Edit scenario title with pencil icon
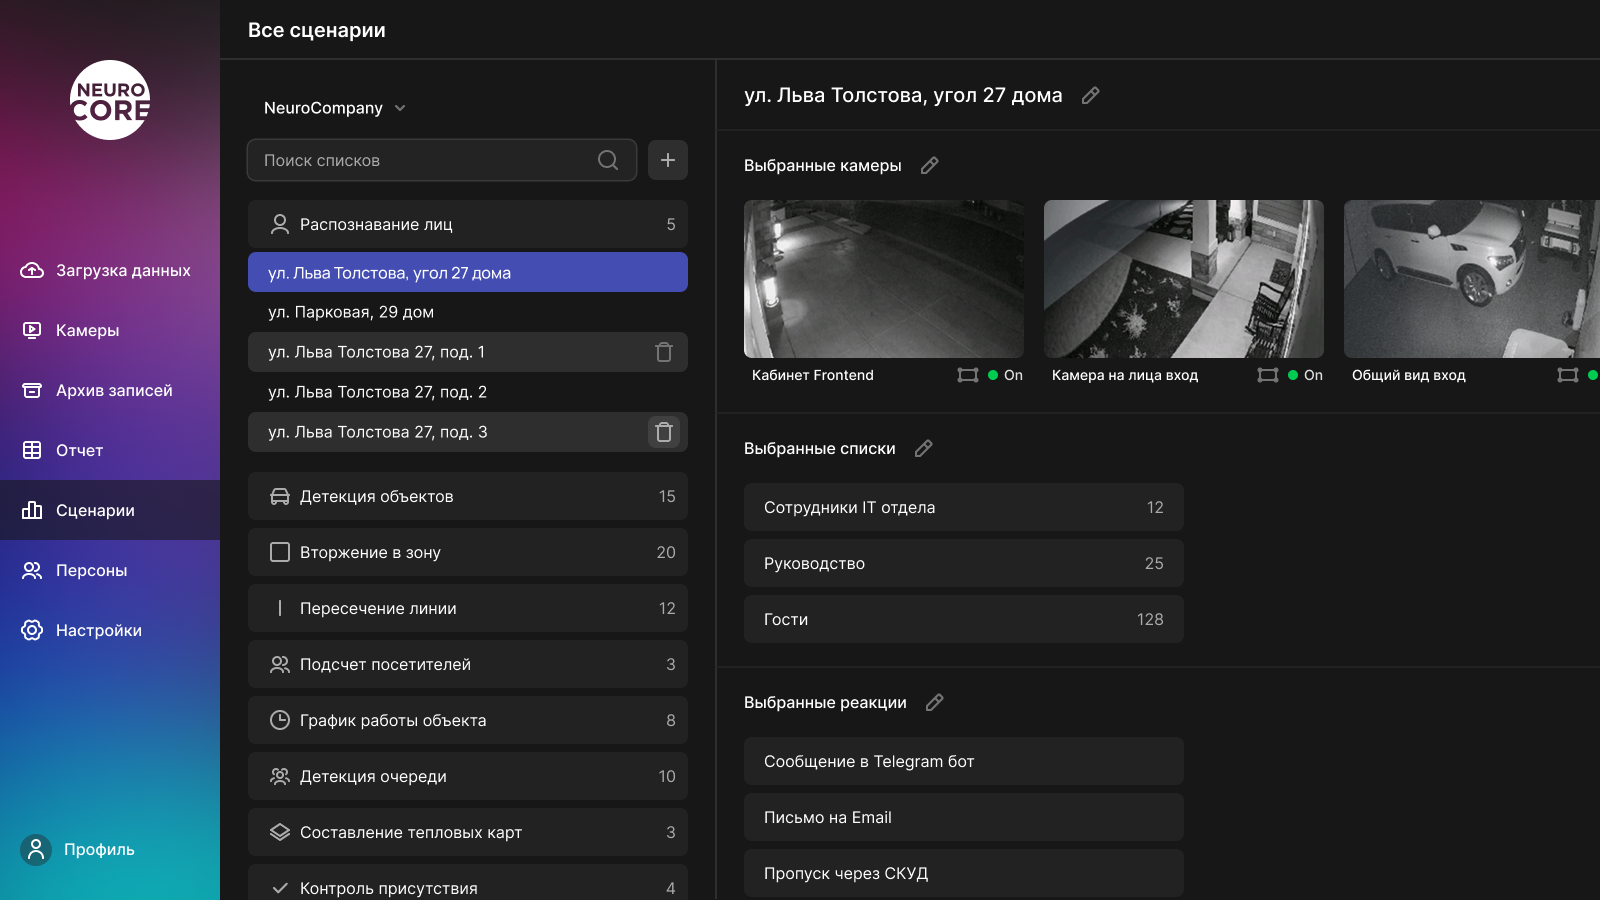This screenshot has height=900, width=1600. click(x=1091, y=96)
